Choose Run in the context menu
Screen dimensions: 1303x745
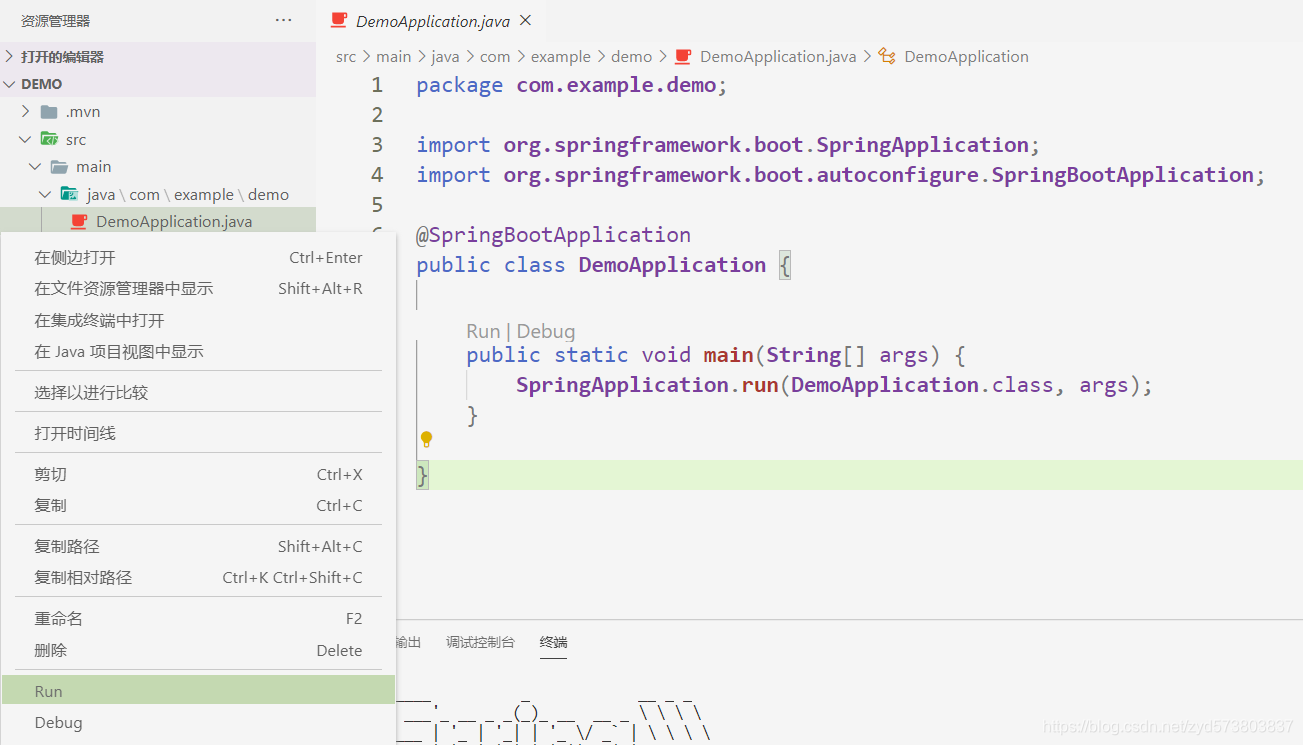click(198, 691)
